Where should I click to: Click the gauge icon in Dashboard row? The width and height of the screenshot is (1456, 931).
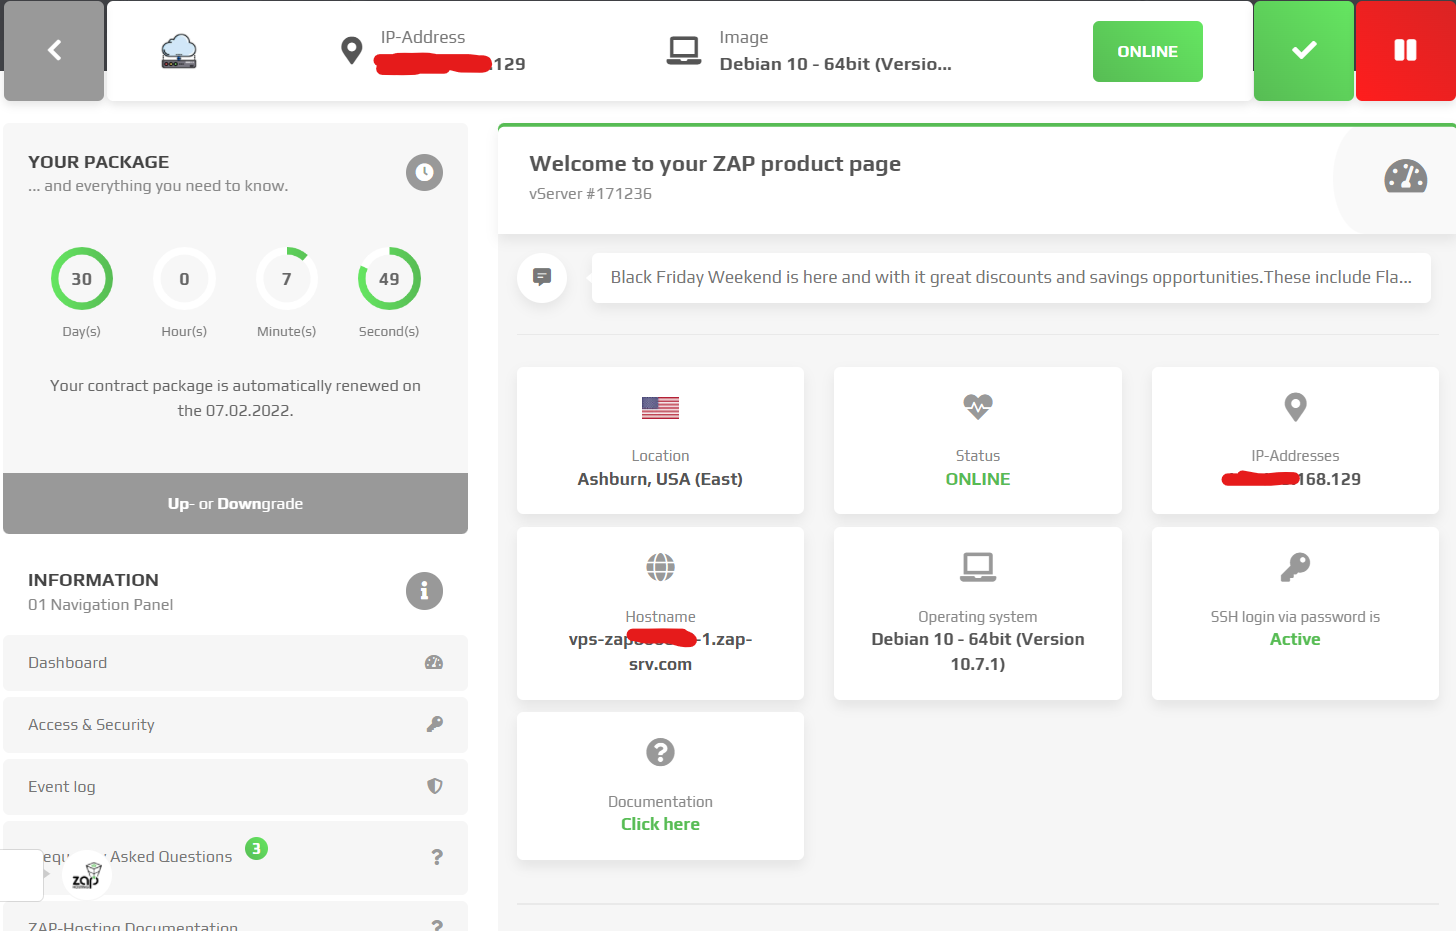point(434,662)
